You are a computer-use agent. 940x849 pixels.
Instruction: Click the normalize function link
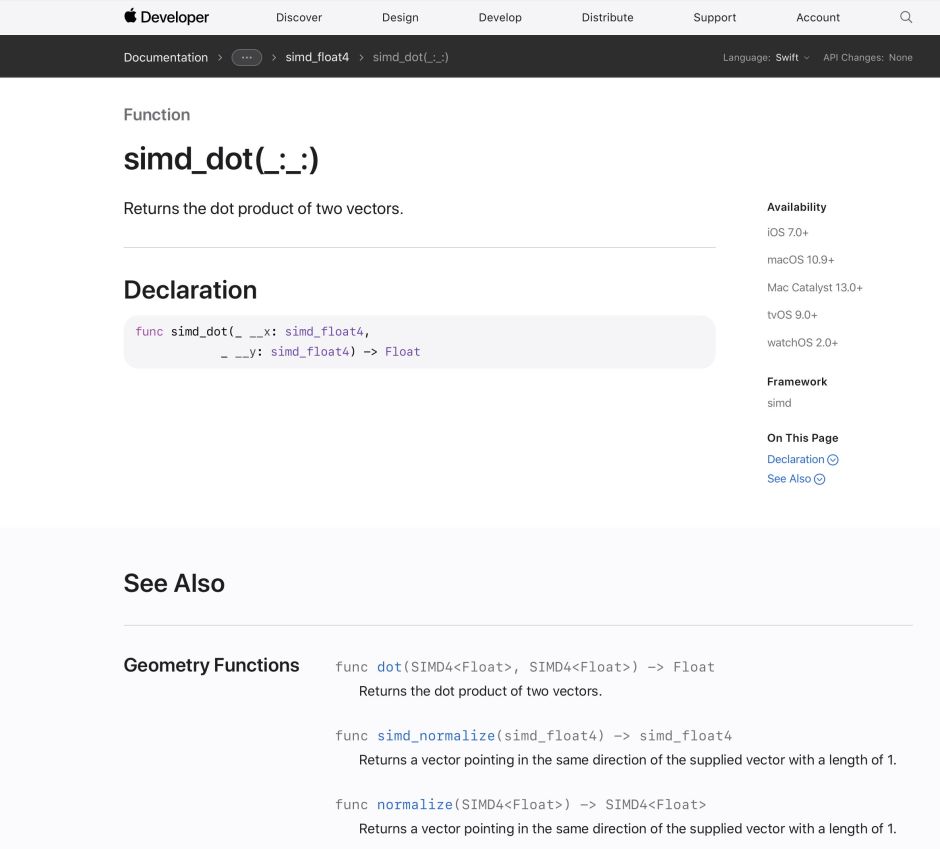coord(414,804)
